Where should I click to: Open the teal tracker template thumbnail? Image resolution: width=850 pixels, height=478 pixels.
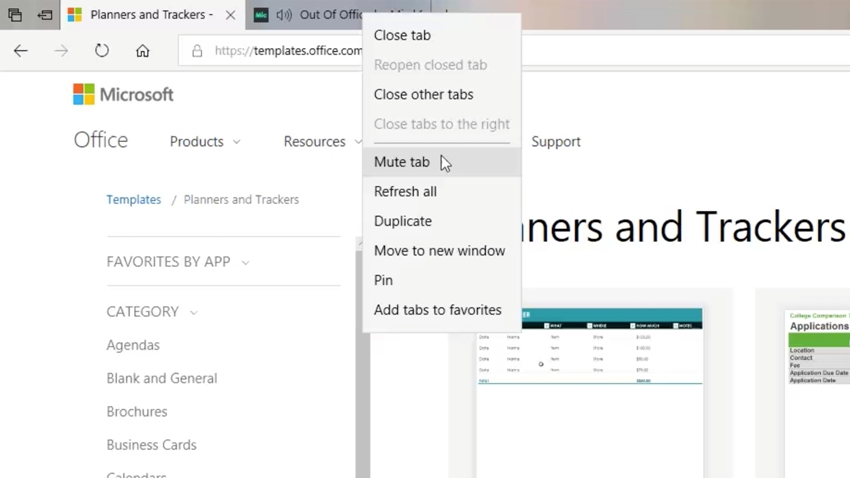590,393
